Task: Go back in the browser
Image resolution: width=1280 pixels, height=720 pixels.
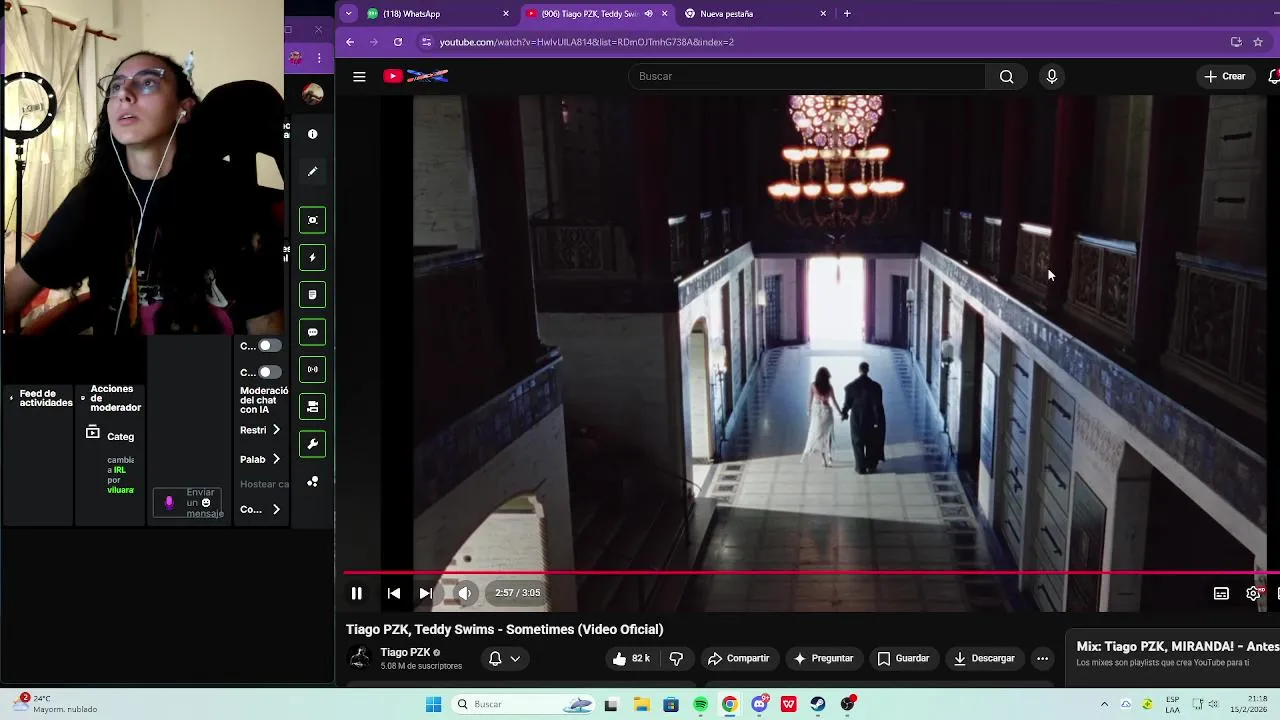Action: coord(350,42)
